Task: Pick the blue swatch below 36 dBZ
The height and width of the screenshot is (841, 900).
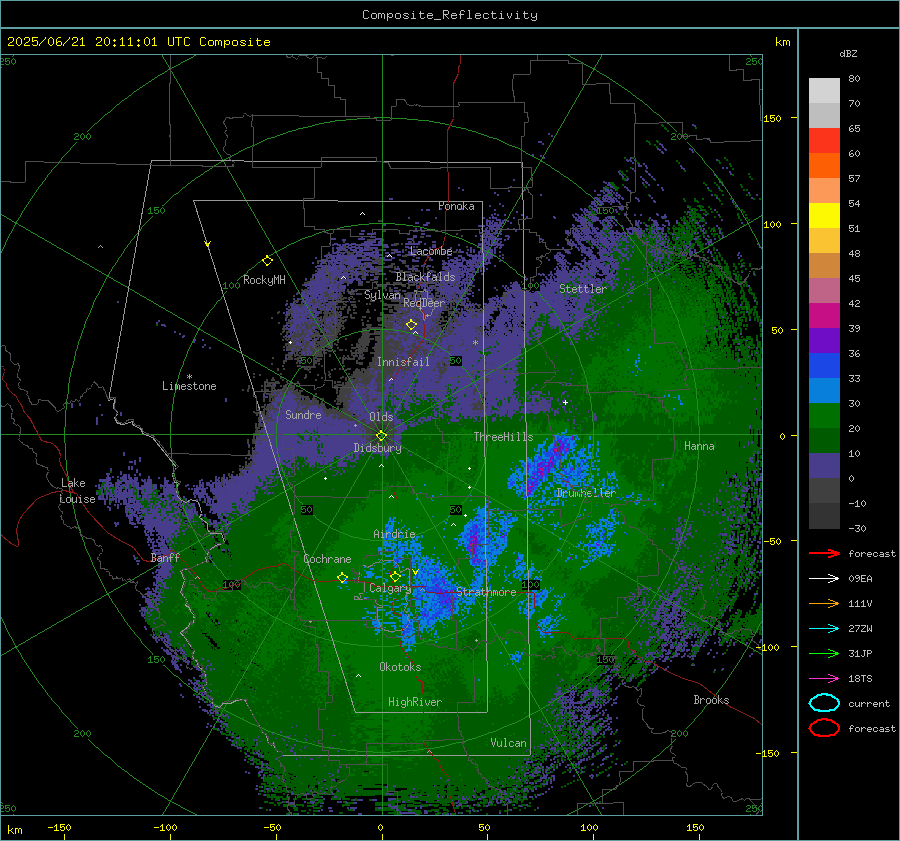Action: click(824, 365)
